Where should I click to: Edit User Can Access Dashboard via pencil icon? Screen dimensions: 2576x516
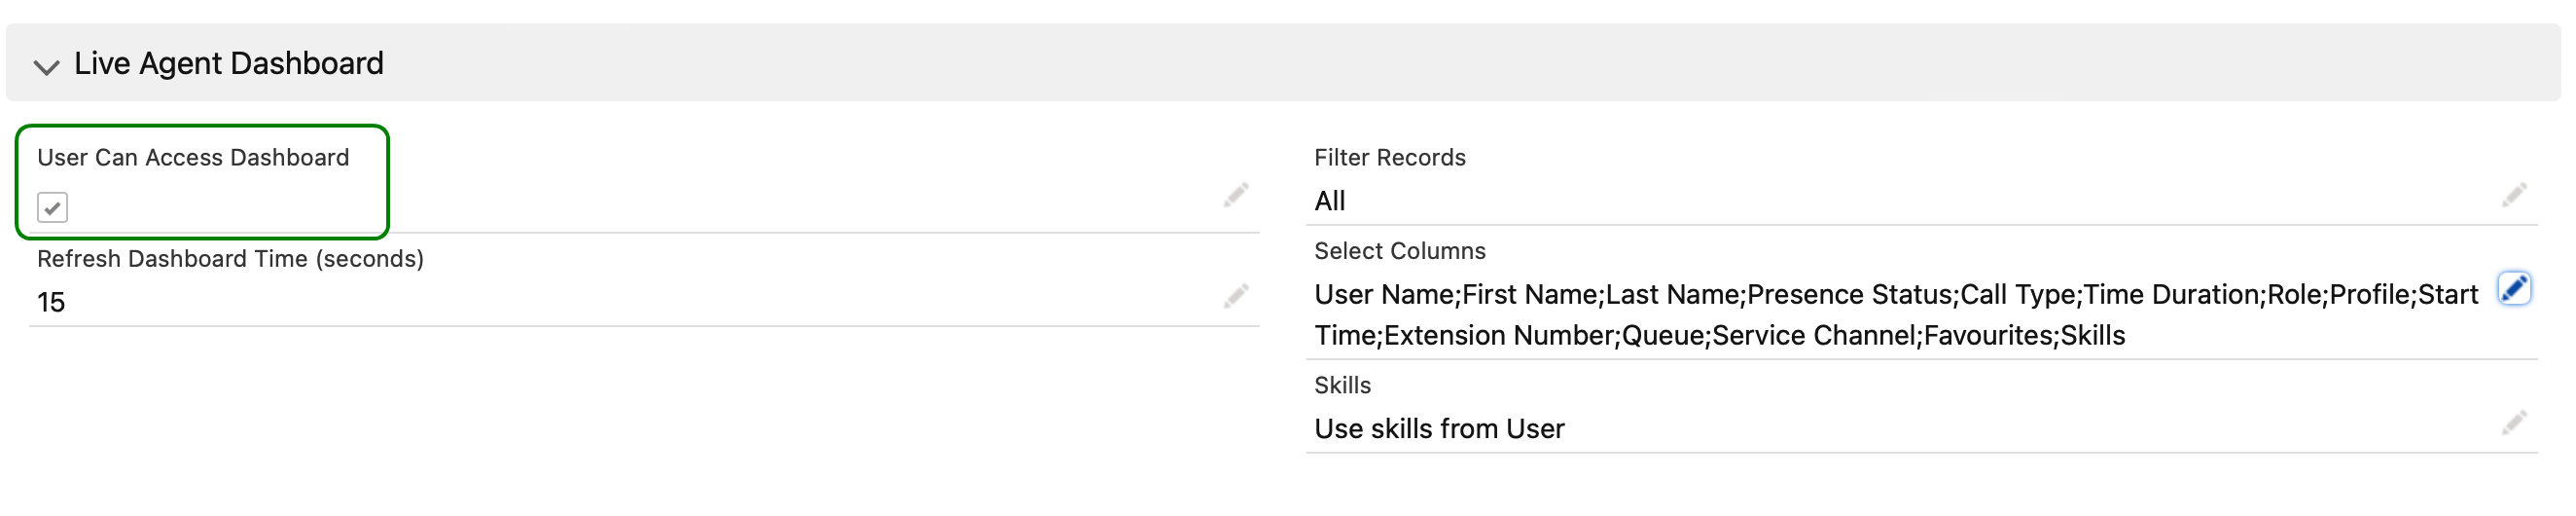pyautogui.click(x=1236, y=195)
